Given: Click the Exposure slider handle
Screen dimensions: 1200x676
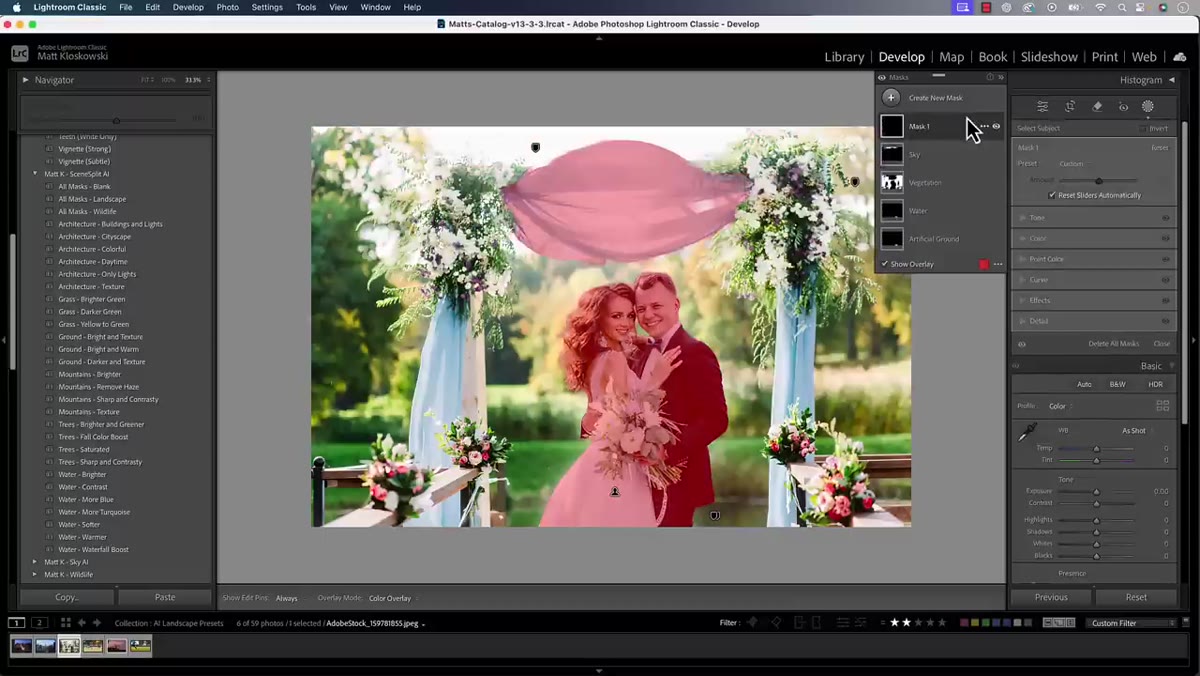Looking at the screenshot, I should coord(1096,492).
